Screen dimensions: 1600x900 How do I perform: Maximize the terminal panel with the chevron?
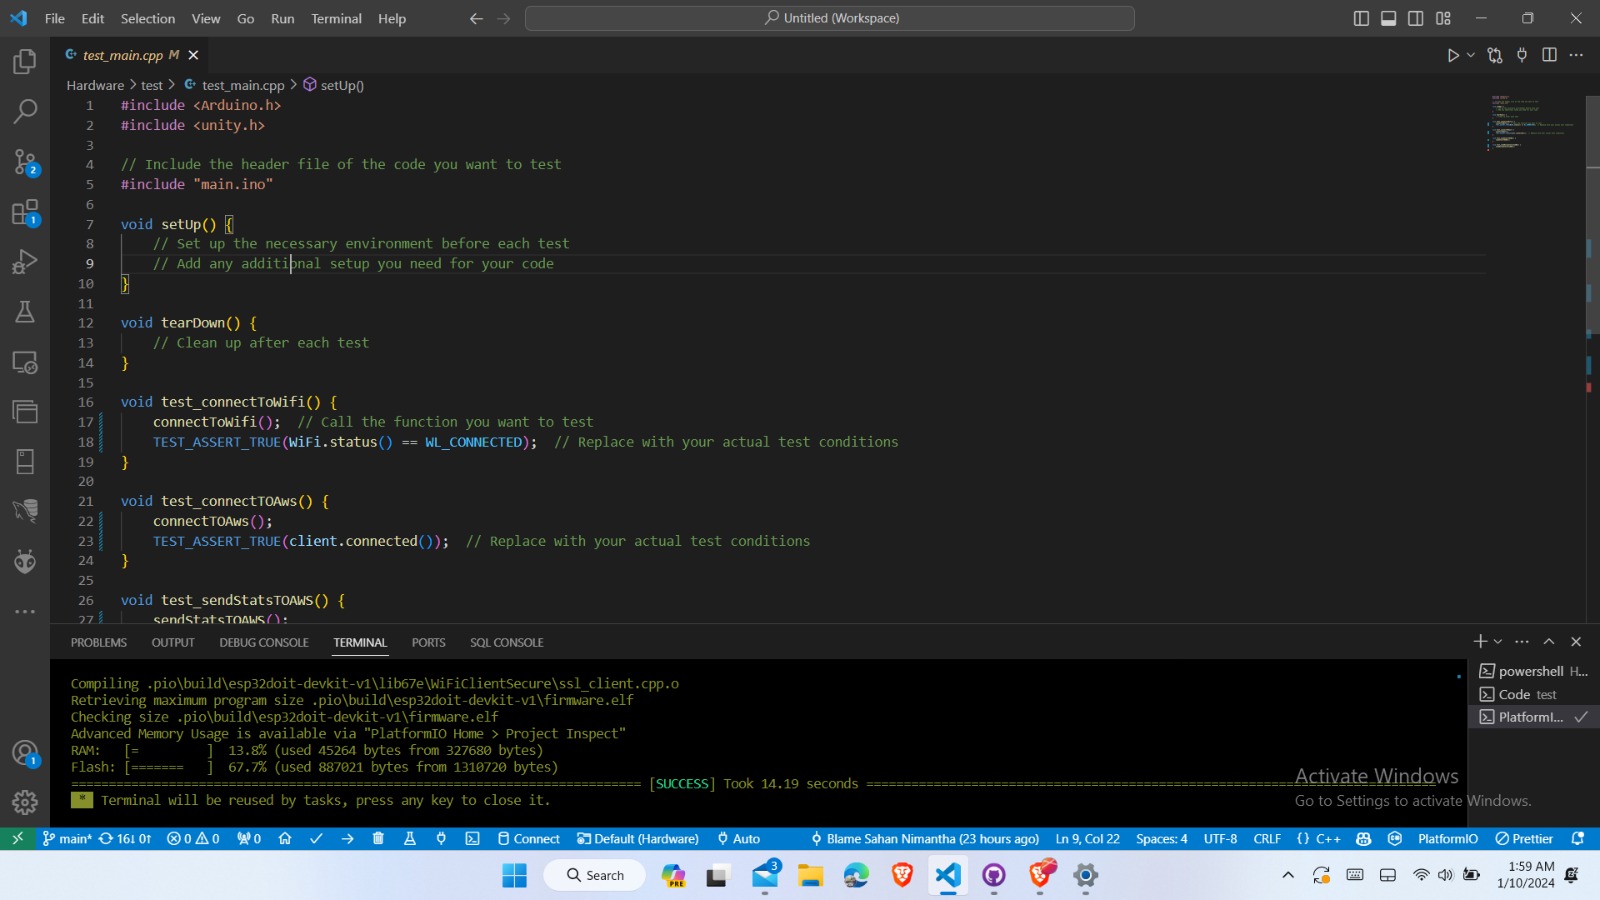click(x=1549, y=641)
